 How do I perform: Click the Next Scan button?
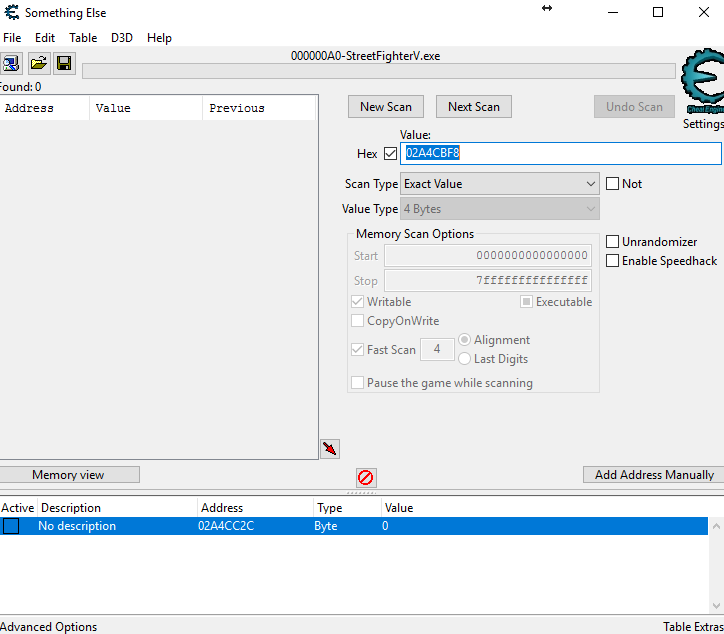(474, 107)
